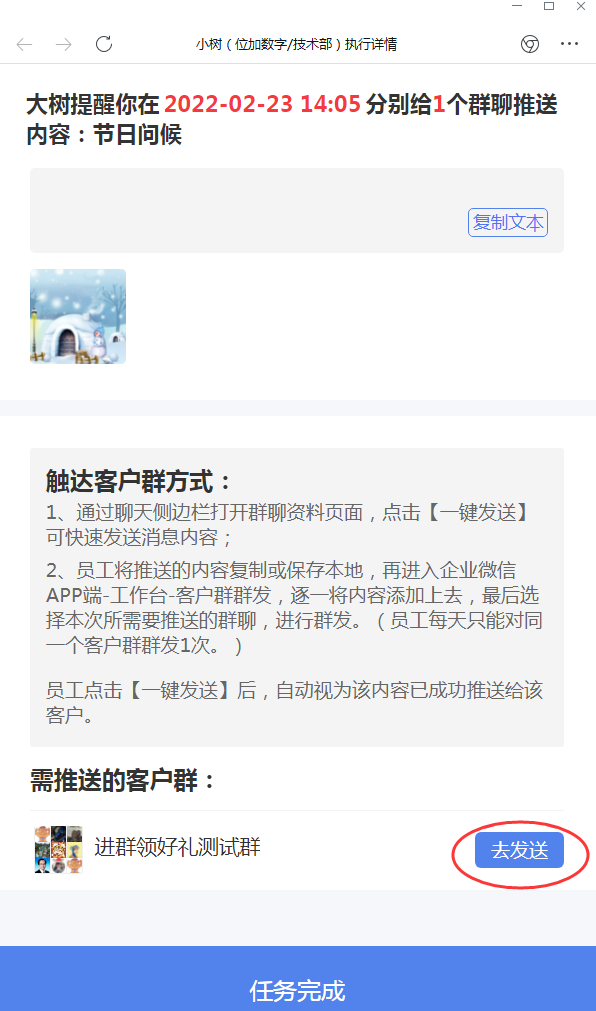Go back using the left arrow
596x1011 pixels.
coord(25,44)
